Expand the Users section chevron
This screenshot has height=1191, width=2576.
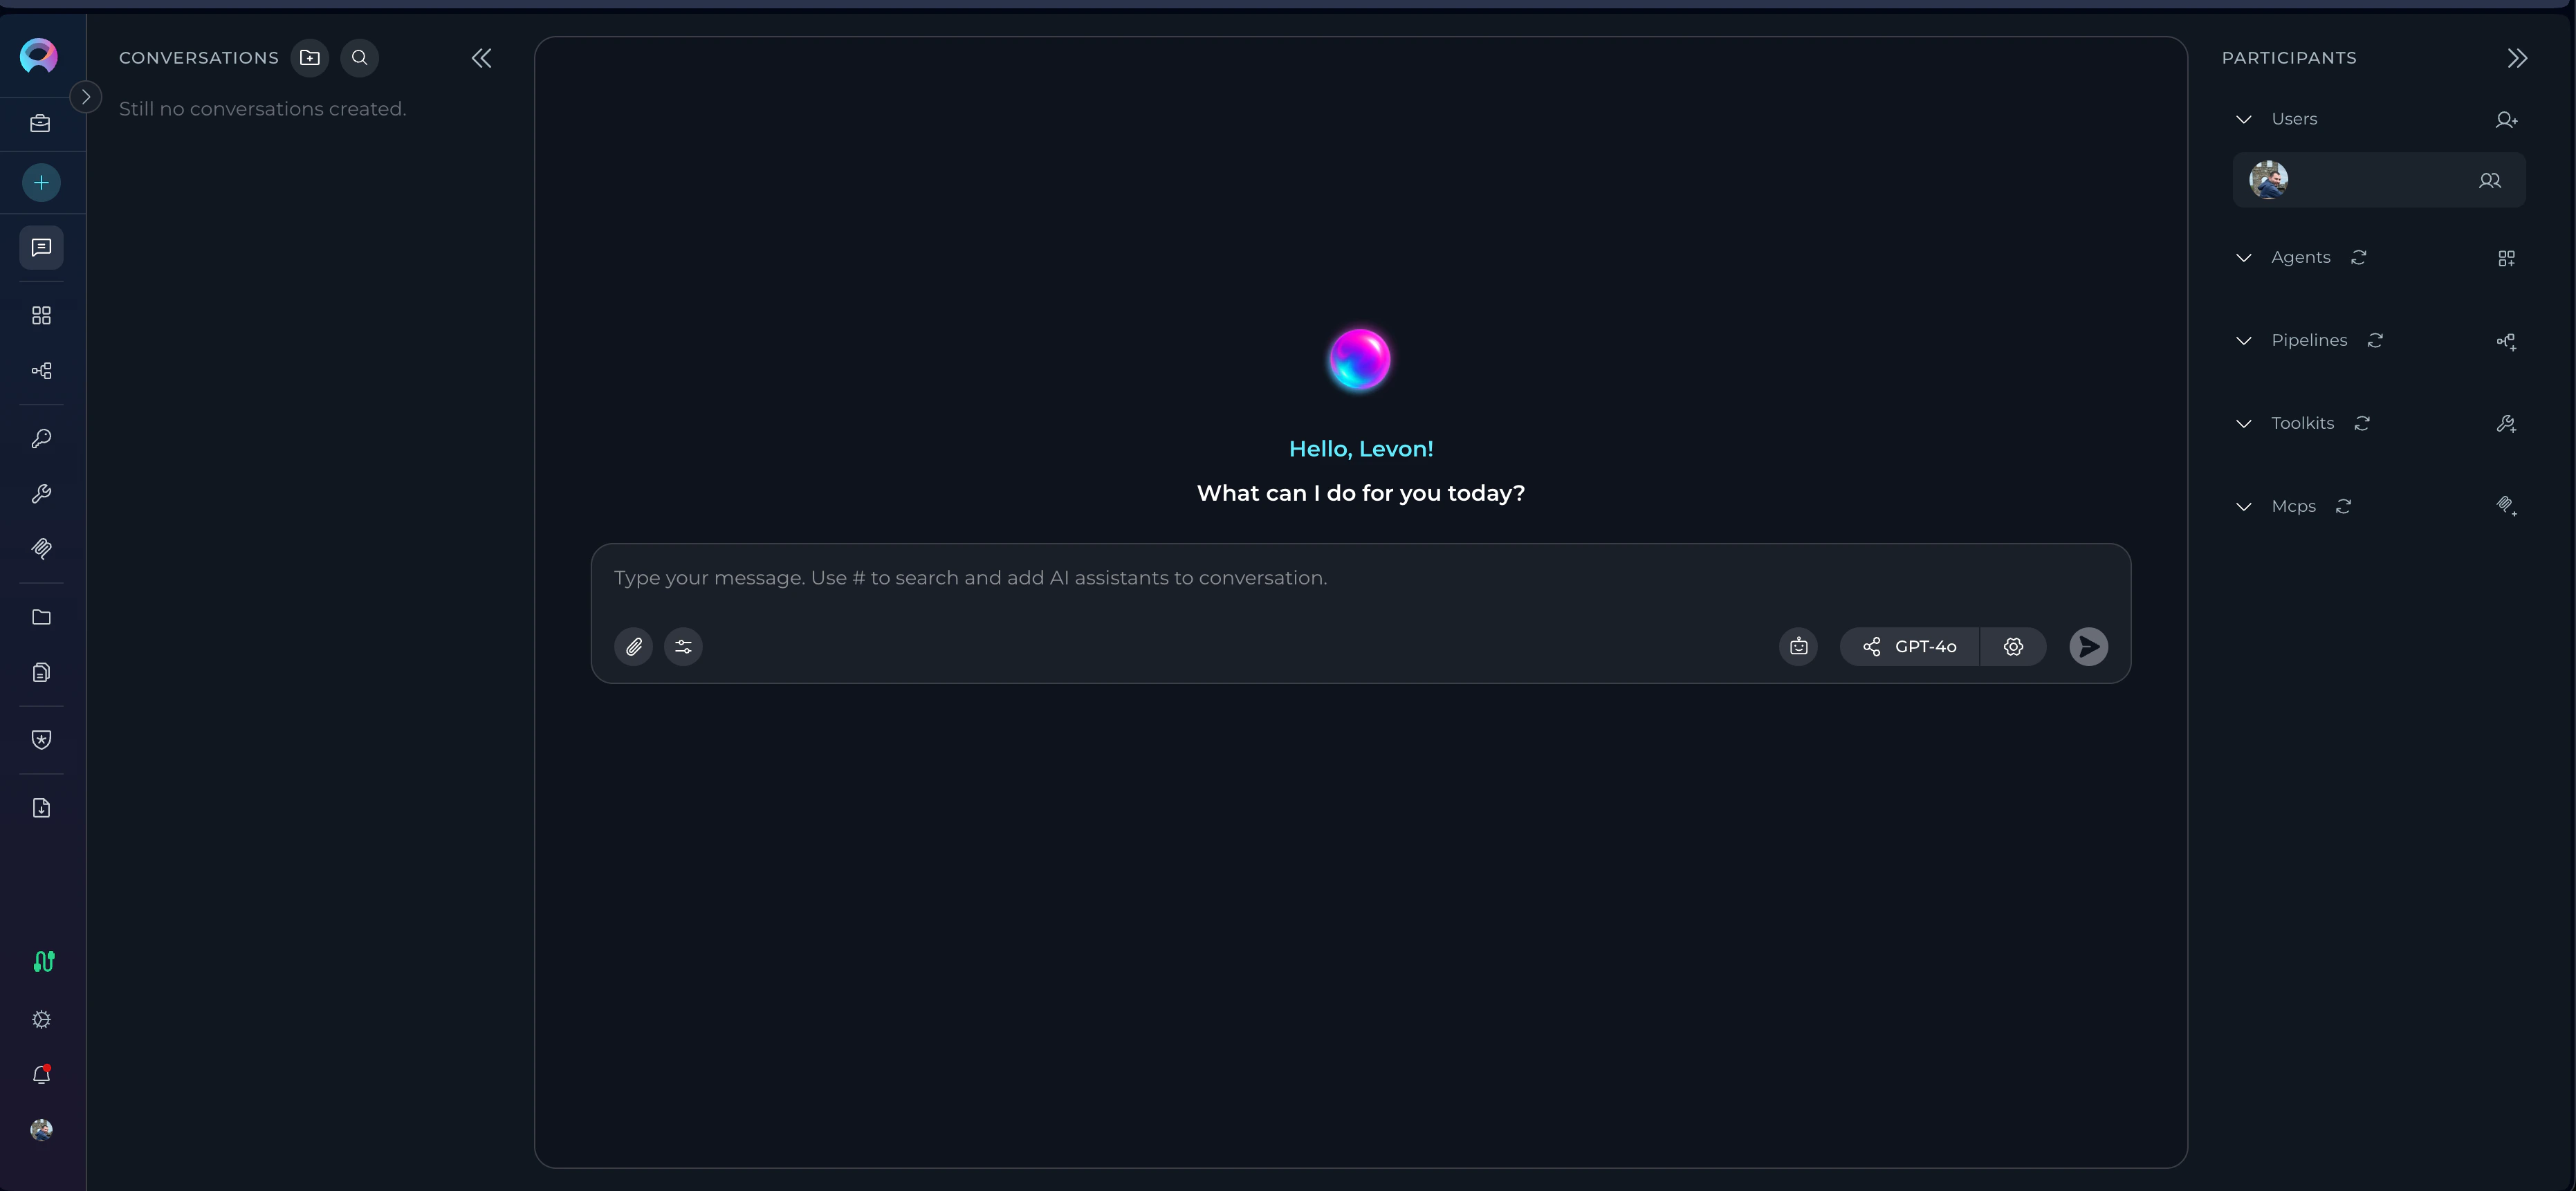coord(2243,119)
